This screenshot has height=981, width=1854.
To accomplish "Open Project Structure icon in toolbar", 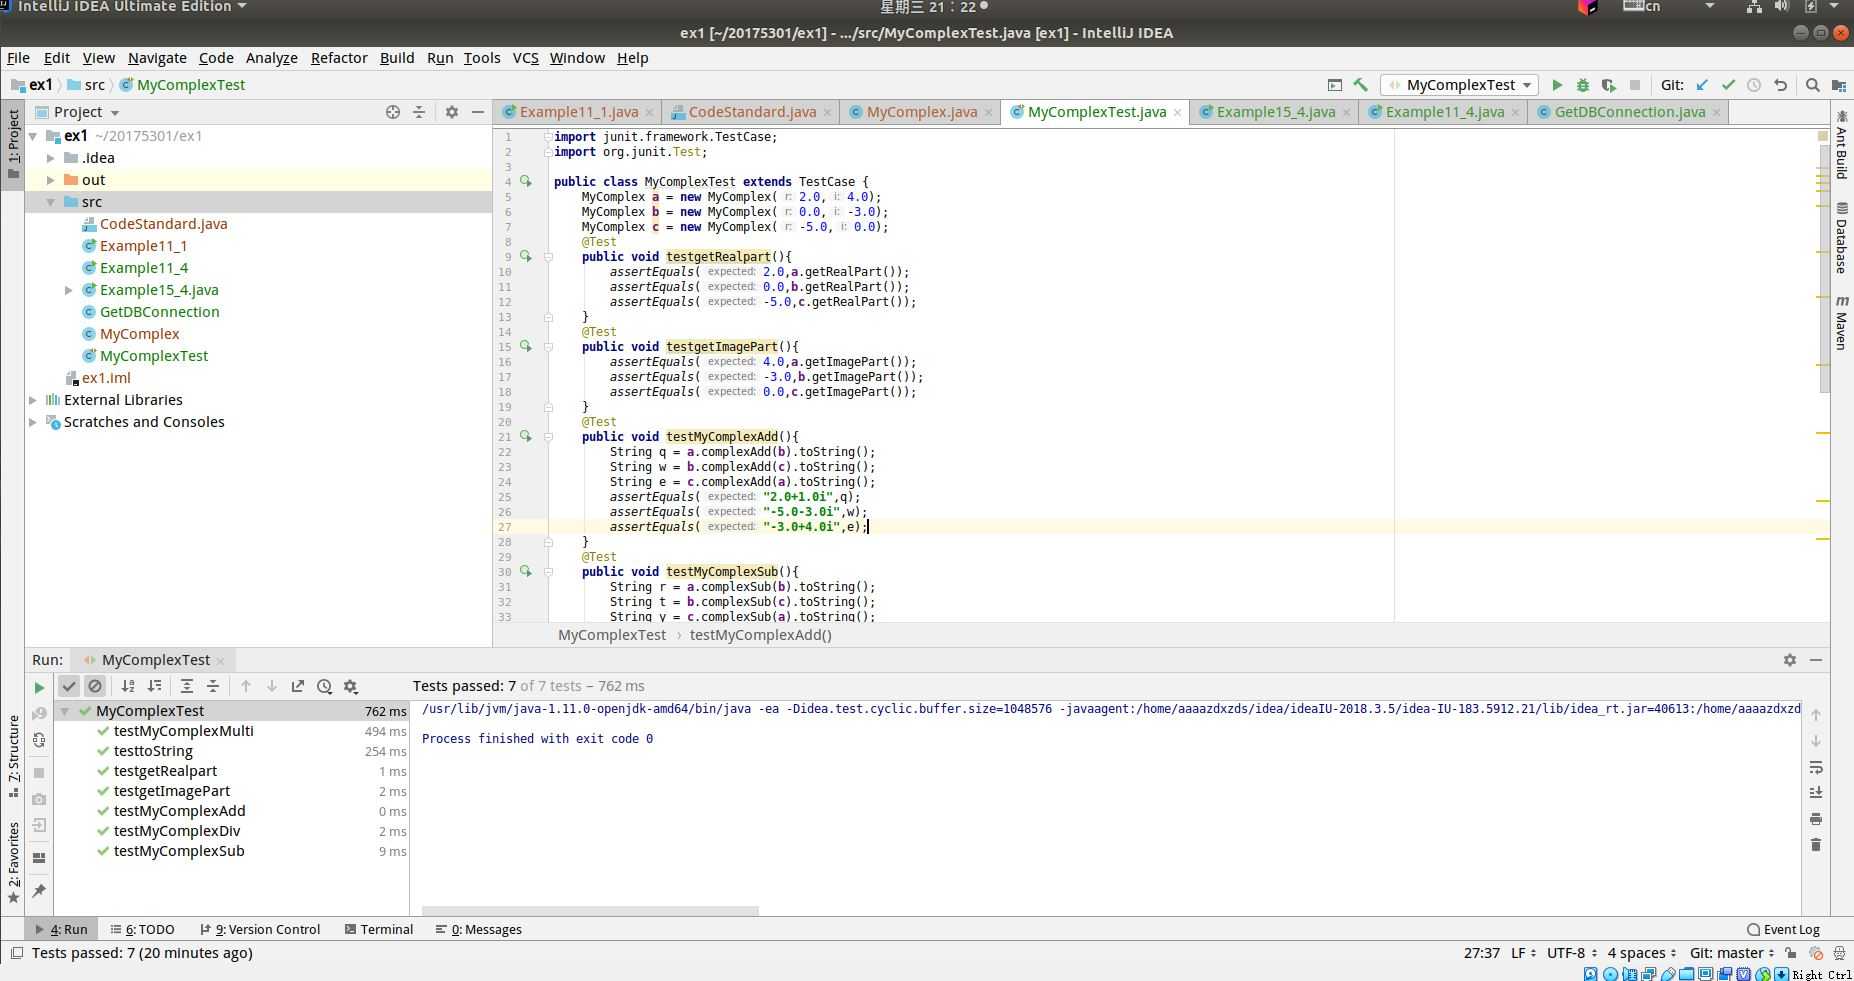I will [1839, 85].
